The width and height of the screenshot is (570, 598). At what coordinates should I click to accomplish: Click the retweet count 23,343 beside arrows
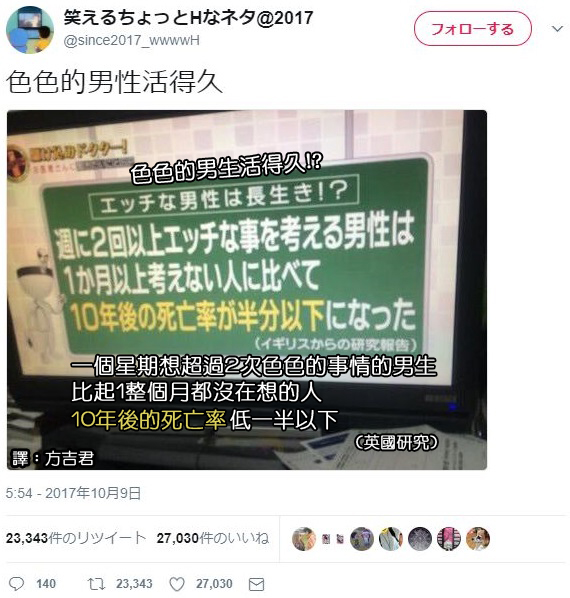[x=134, y=584]
